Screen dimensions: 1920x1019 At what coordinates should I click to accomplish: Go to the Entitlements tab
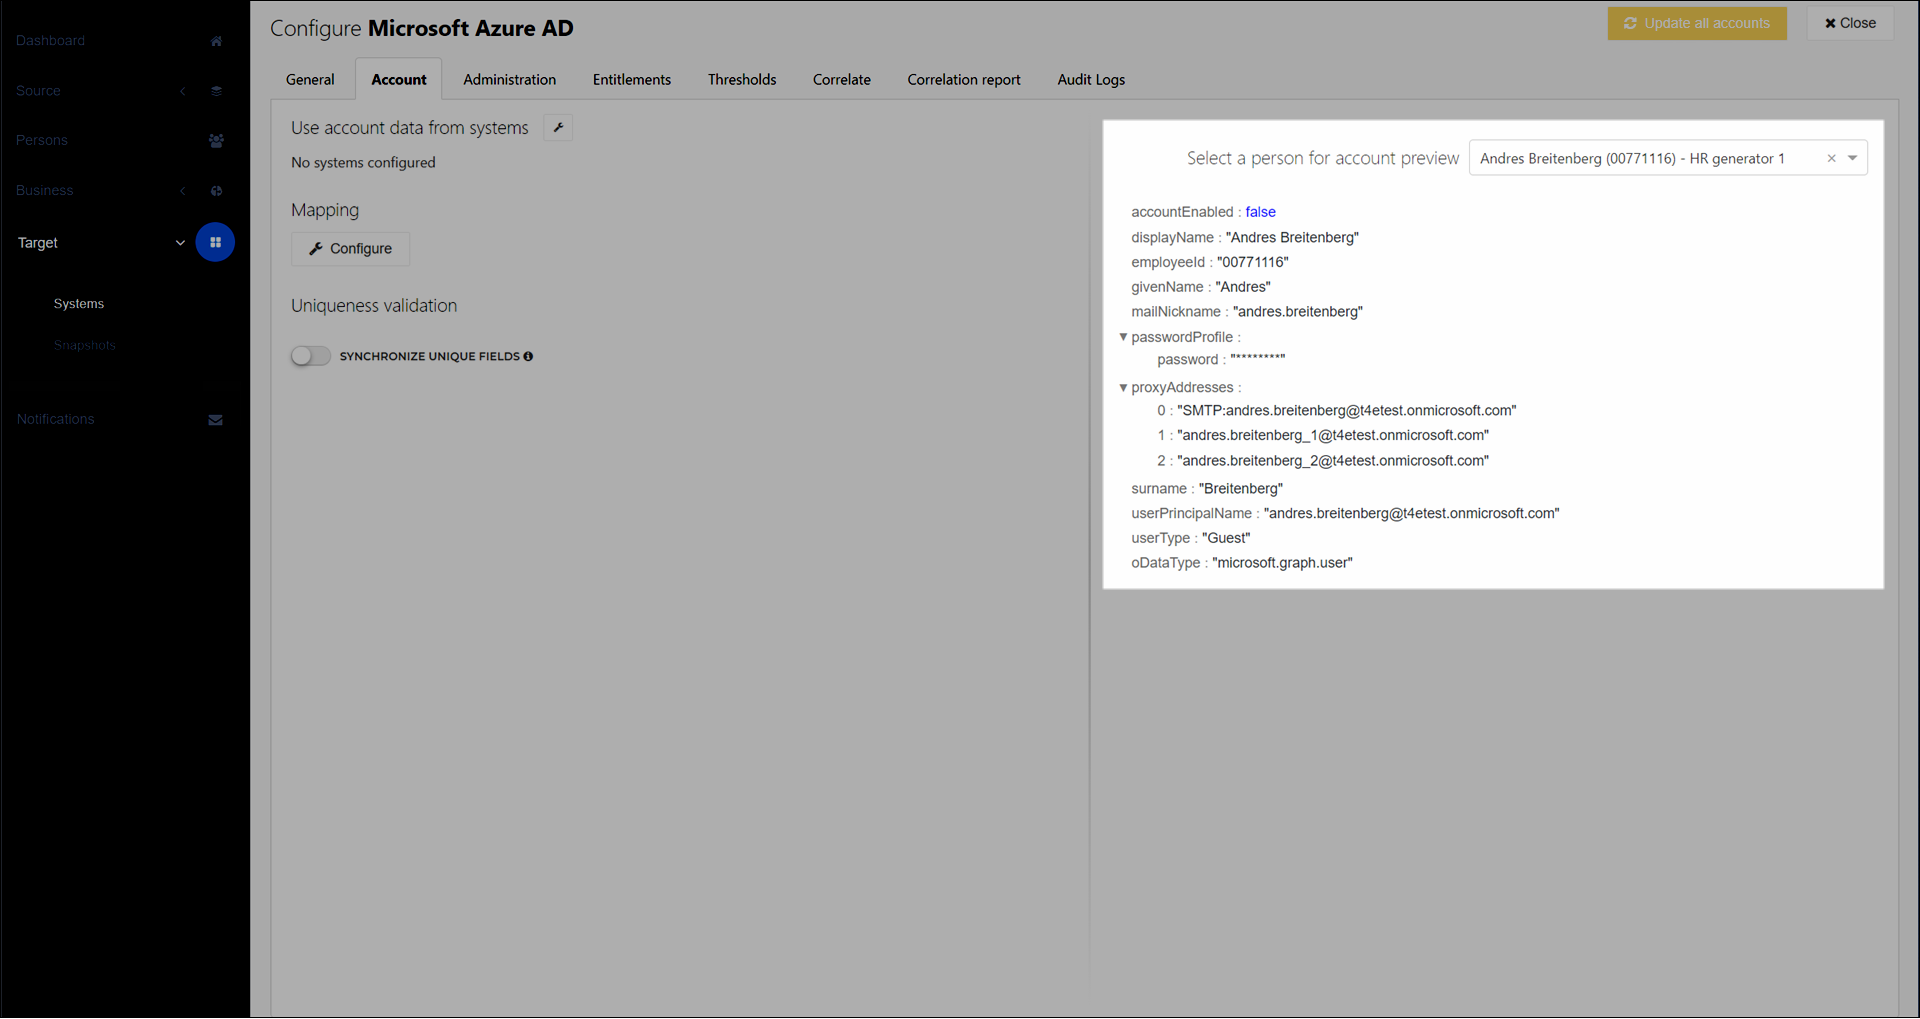pos(632,80)
